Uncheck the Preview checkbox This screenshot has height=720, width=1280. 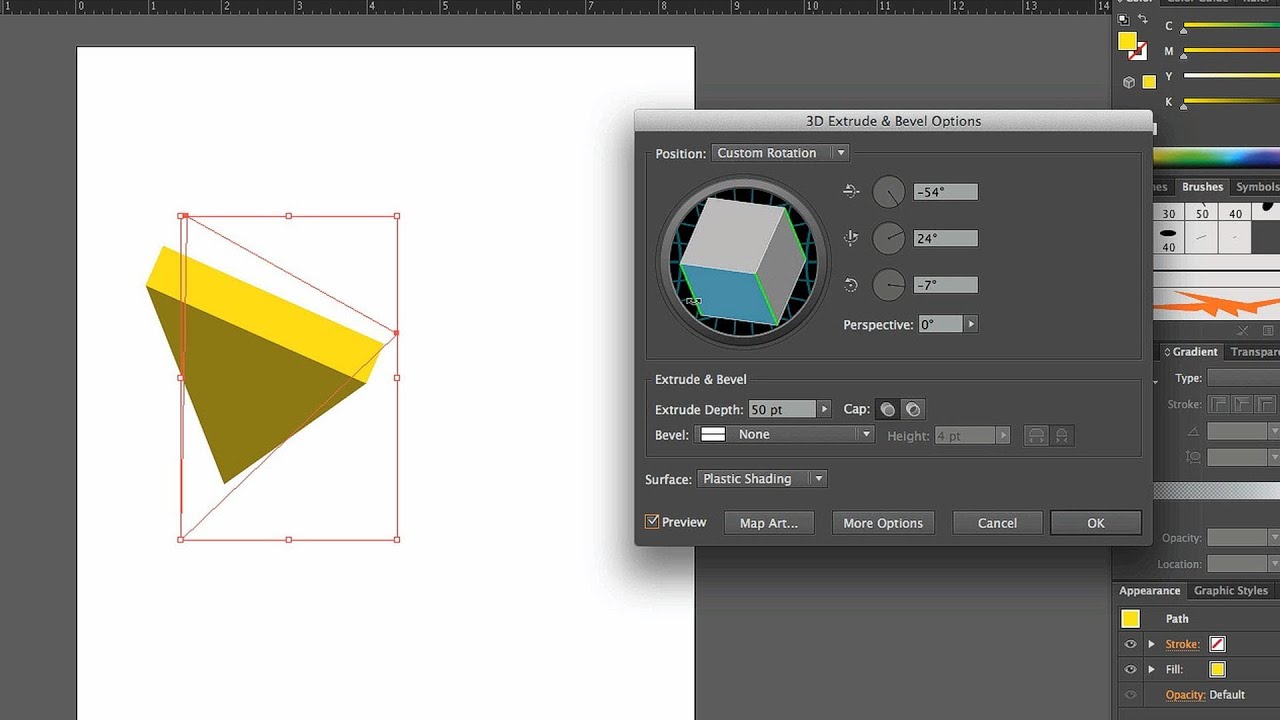coord(652,522)
